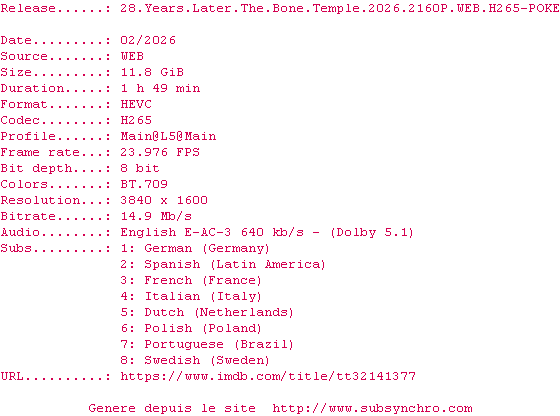The height and width of the screenshot is (416, 560).
Task: Click the Resolution 3840 x 1600 value
Action: [164, 200]
